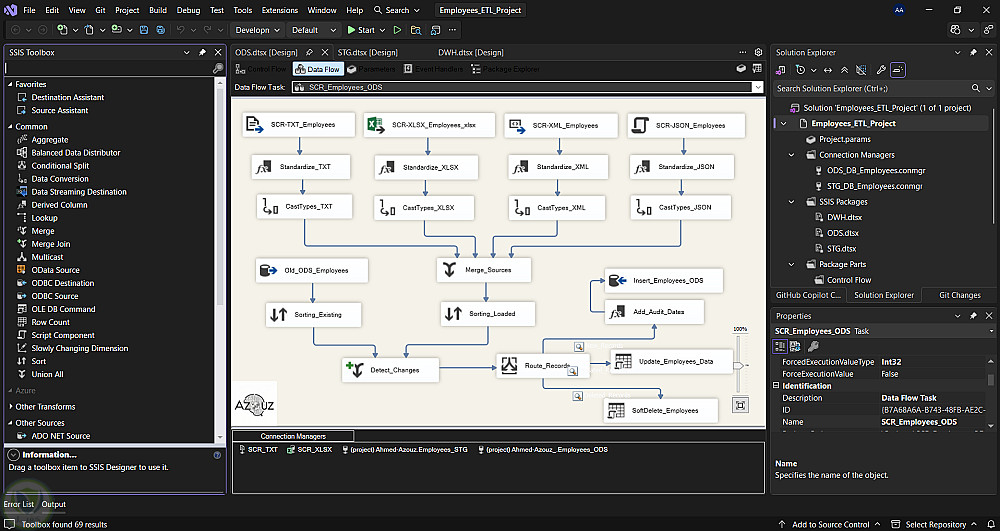The height and width of the screenshot is (531, 1000).
Task: Click Select Repository in the status bar
Action: (936, 525)
